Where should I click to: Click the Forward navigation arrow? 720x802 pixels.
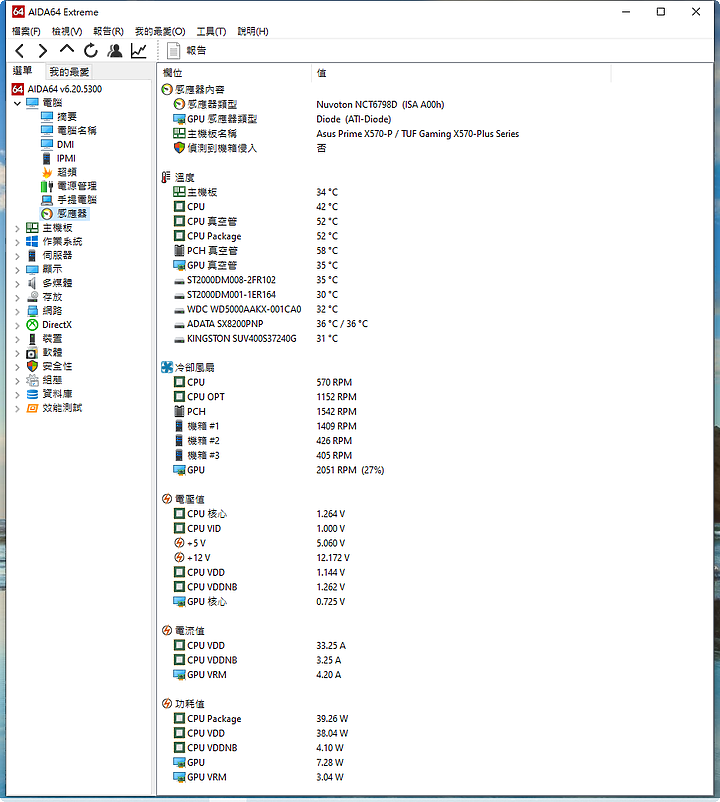click(x=43, y=51)
